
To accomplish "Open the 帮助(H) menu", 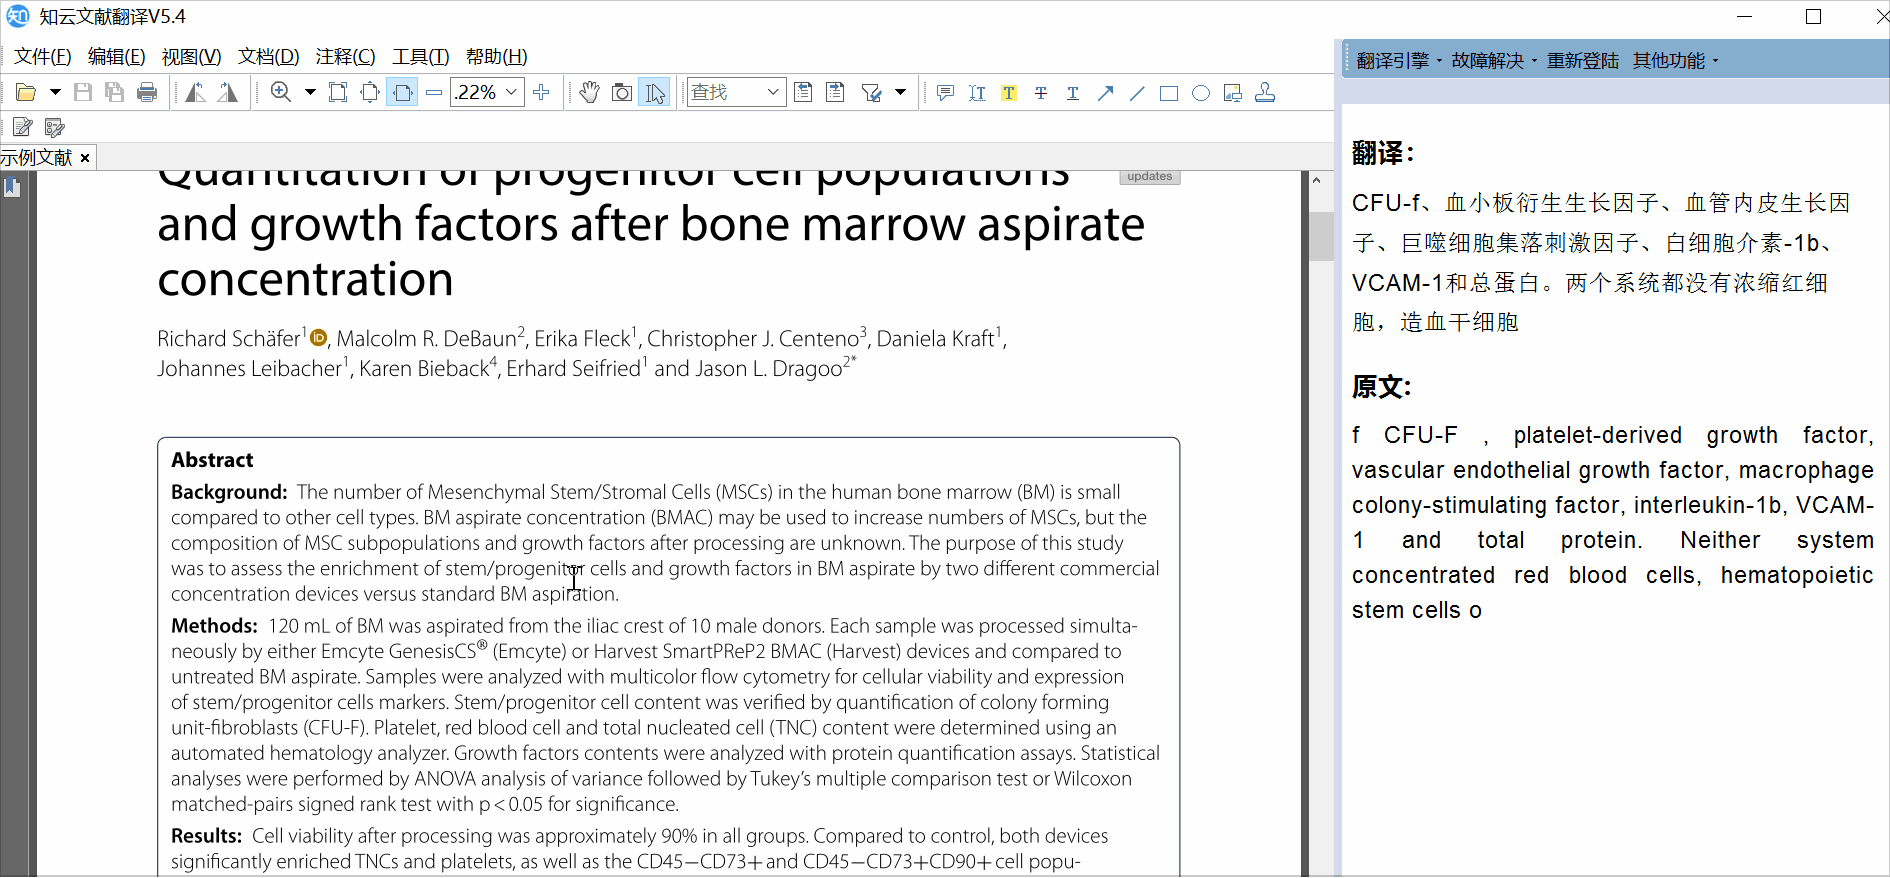I will [x=496, y=57].
